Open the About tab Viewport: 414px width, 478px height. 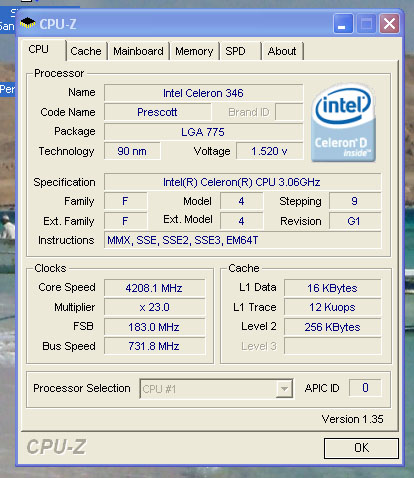click(282, 51)
